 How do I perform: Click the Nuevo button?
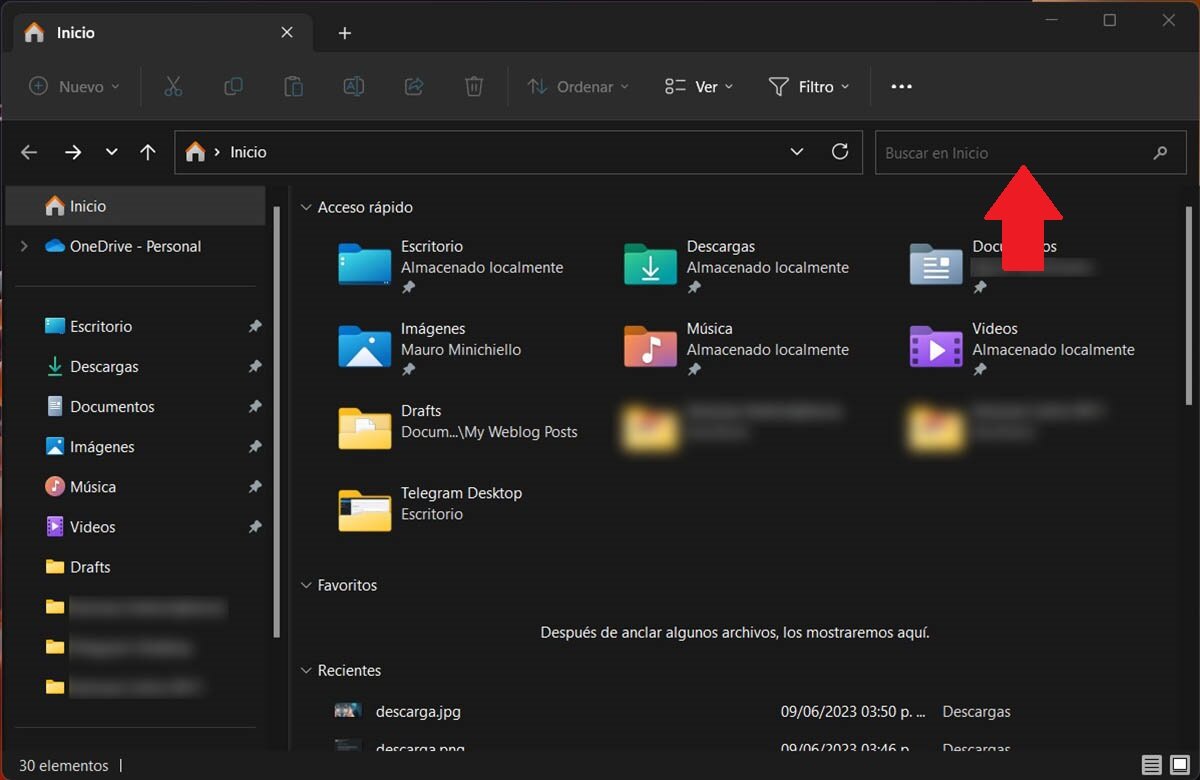point(74,87)
